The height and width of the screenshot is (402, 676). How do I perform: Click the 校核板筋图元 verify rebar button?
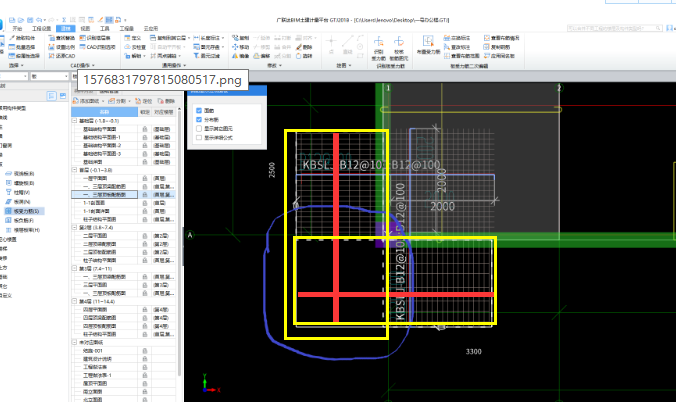[399, 48]
